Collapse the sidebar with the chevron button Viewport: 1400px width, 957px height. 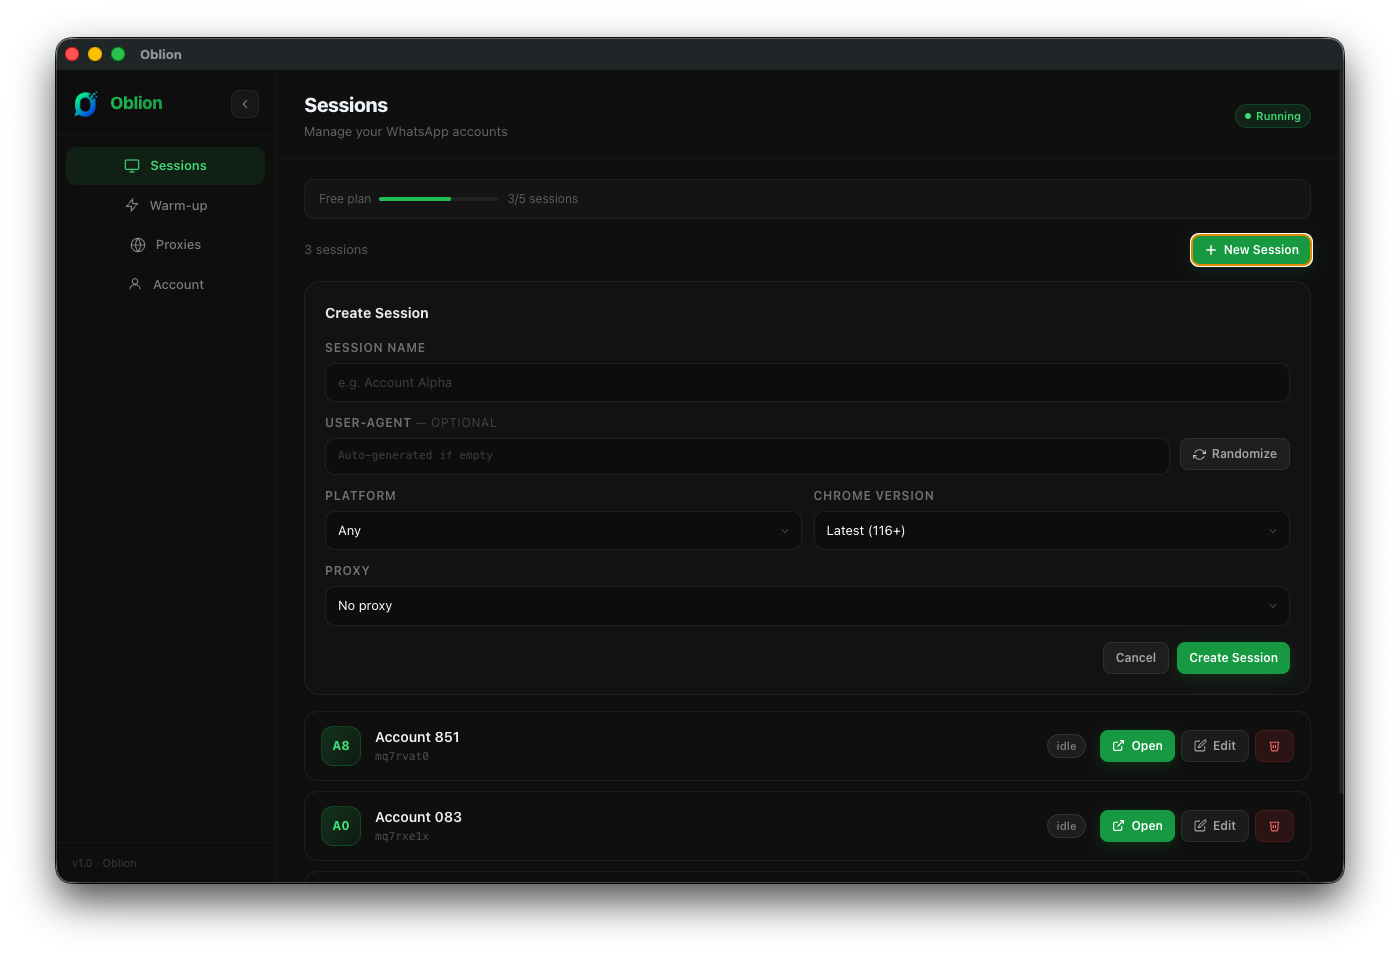point(245,104)
